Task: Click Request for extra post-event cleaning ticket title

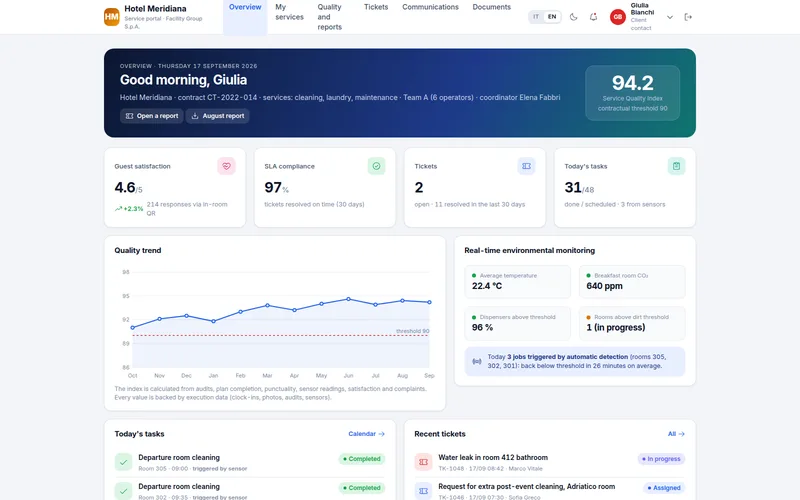Action: (x=527, y=487)
